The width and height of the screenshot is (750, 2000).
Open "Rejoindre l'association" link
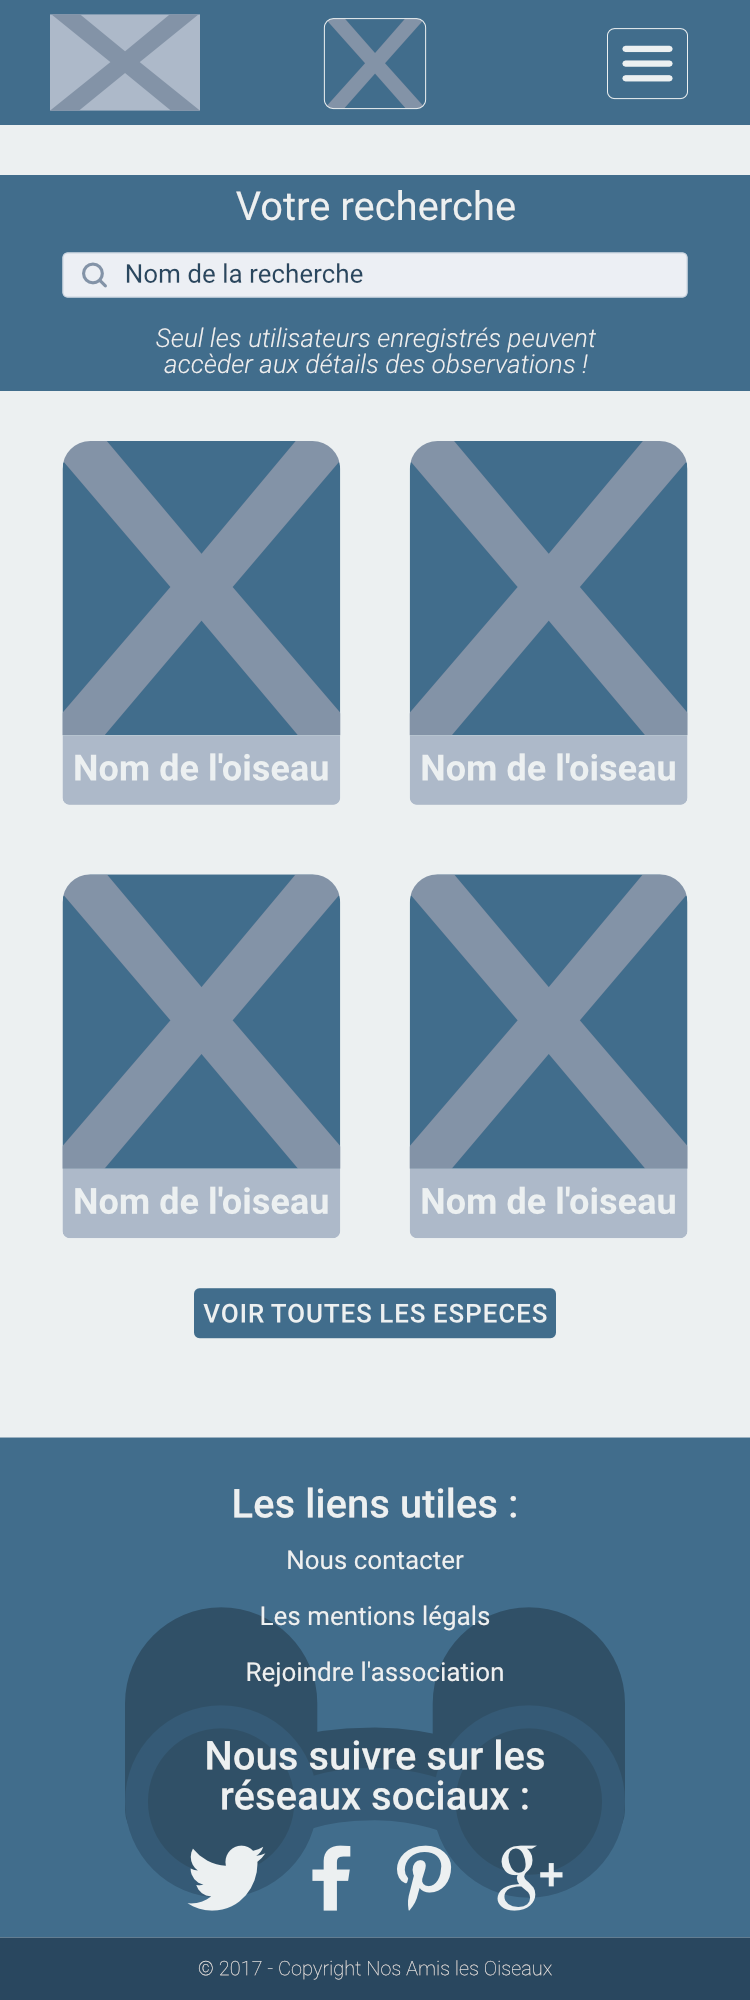pos(375,1672)
